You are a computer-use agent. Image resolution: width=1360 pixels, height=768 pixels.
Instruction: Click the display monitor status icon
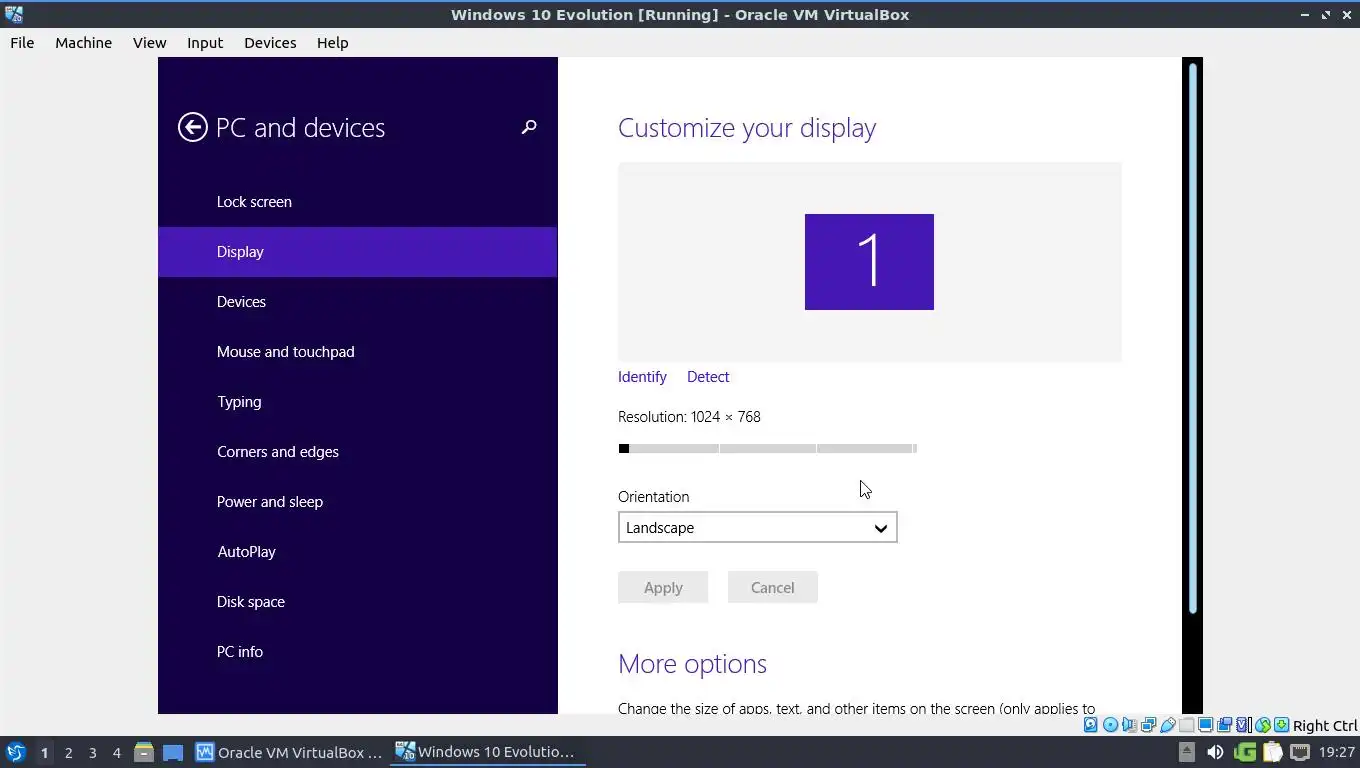1205,725
